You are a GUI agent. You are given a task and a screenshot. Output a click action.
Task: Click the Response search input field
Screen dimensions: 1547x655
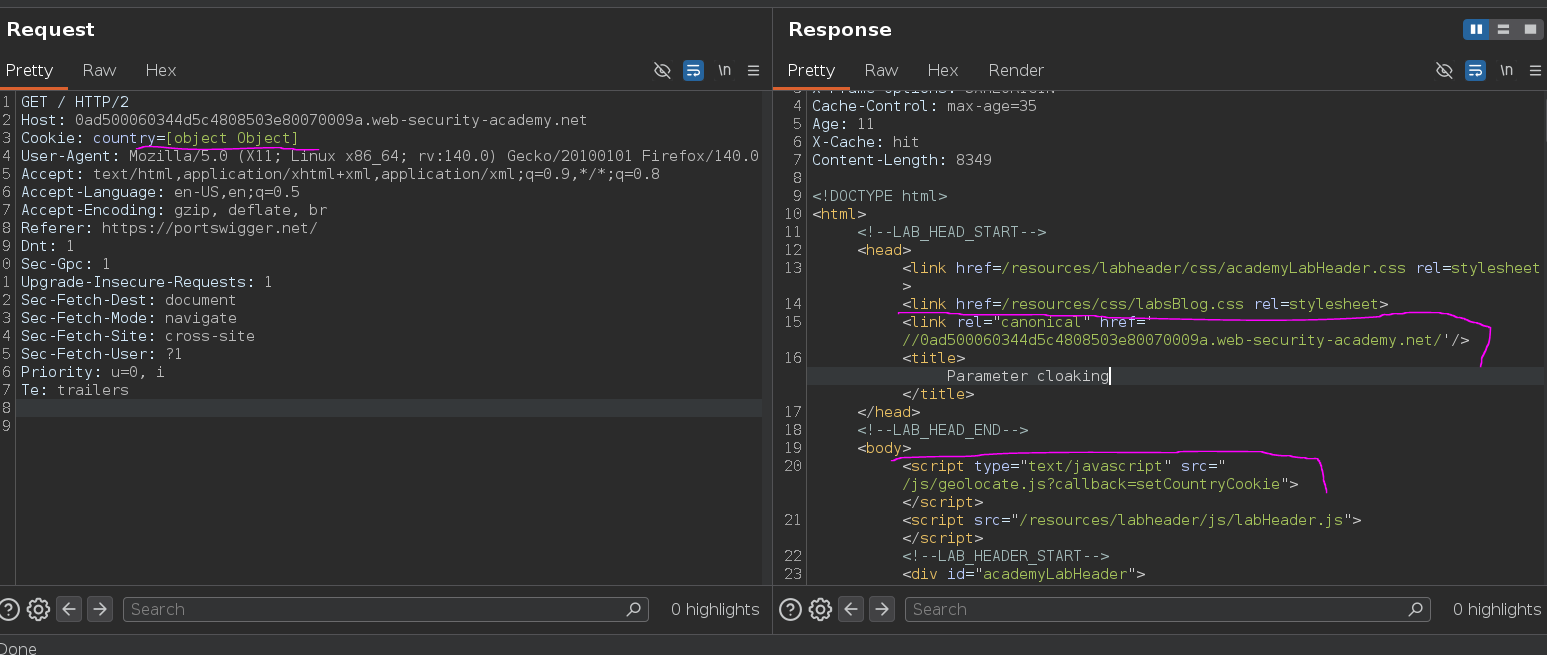pos(1167,609)
